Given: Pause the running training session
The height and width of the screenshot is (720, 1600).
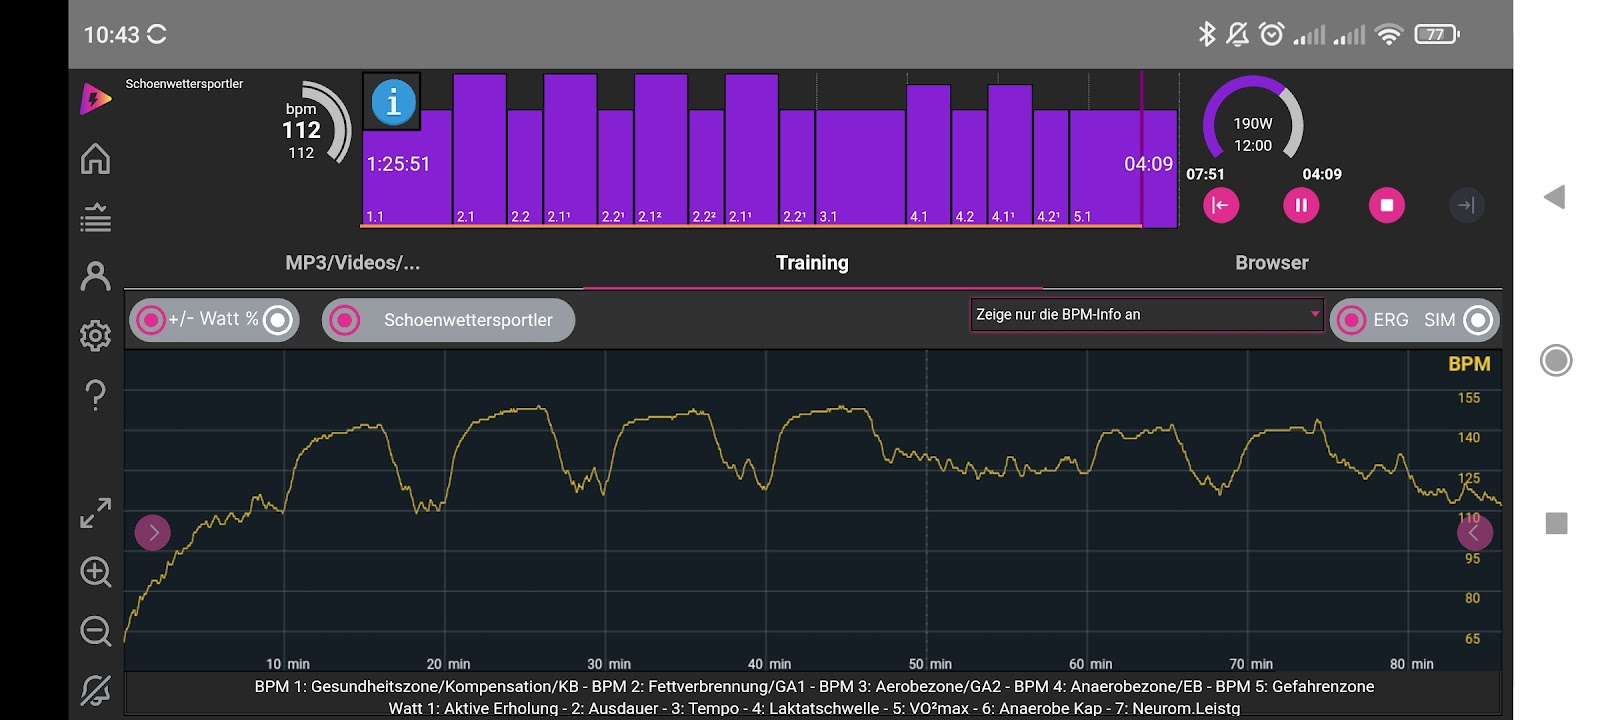Looking at the screenshot, I should tap(1301, 206).
